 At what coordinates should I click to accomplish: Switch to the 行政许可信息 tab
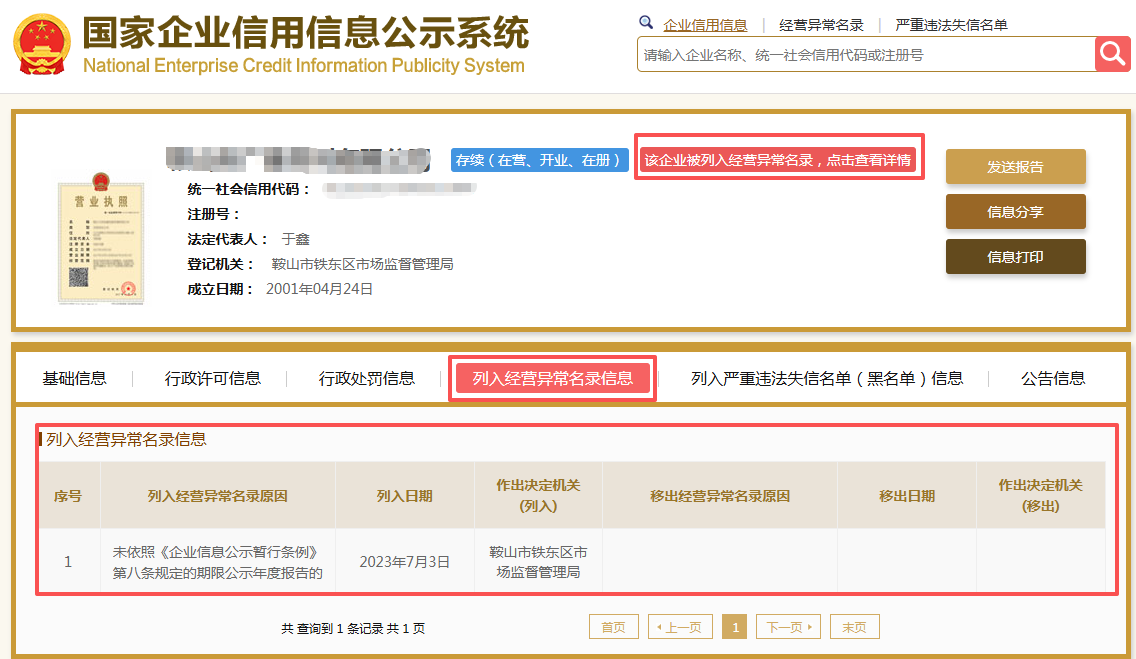click(x=213, y=378)
